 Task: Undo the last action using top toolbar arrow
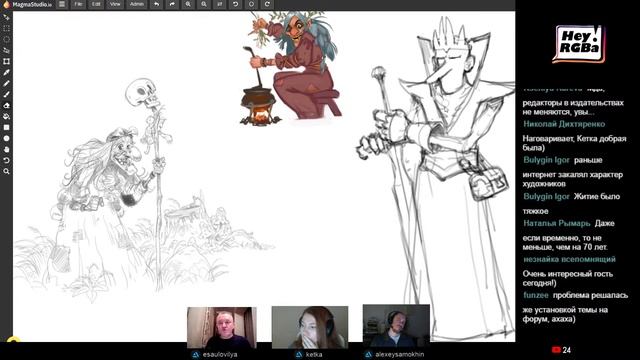[156, 4]
